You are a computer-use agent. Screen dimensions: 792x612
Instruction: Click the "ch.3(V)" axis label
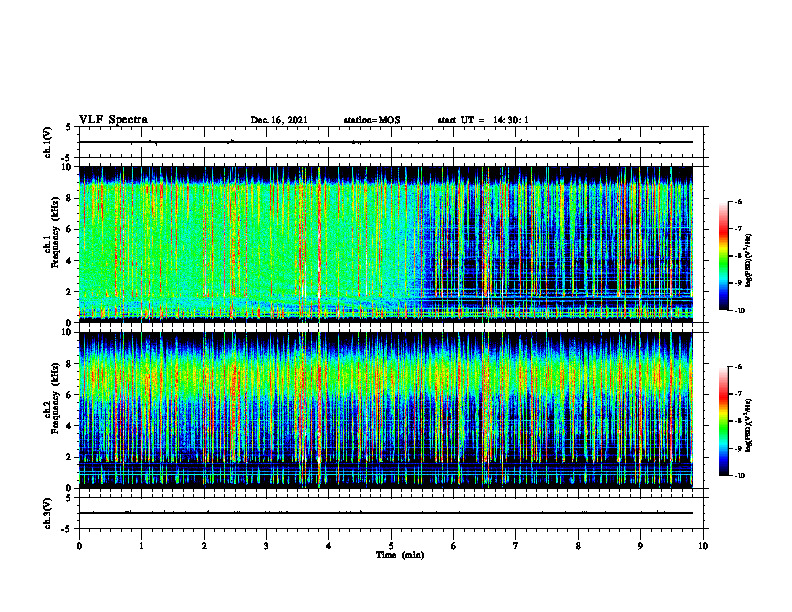click(x=48, y=513)
